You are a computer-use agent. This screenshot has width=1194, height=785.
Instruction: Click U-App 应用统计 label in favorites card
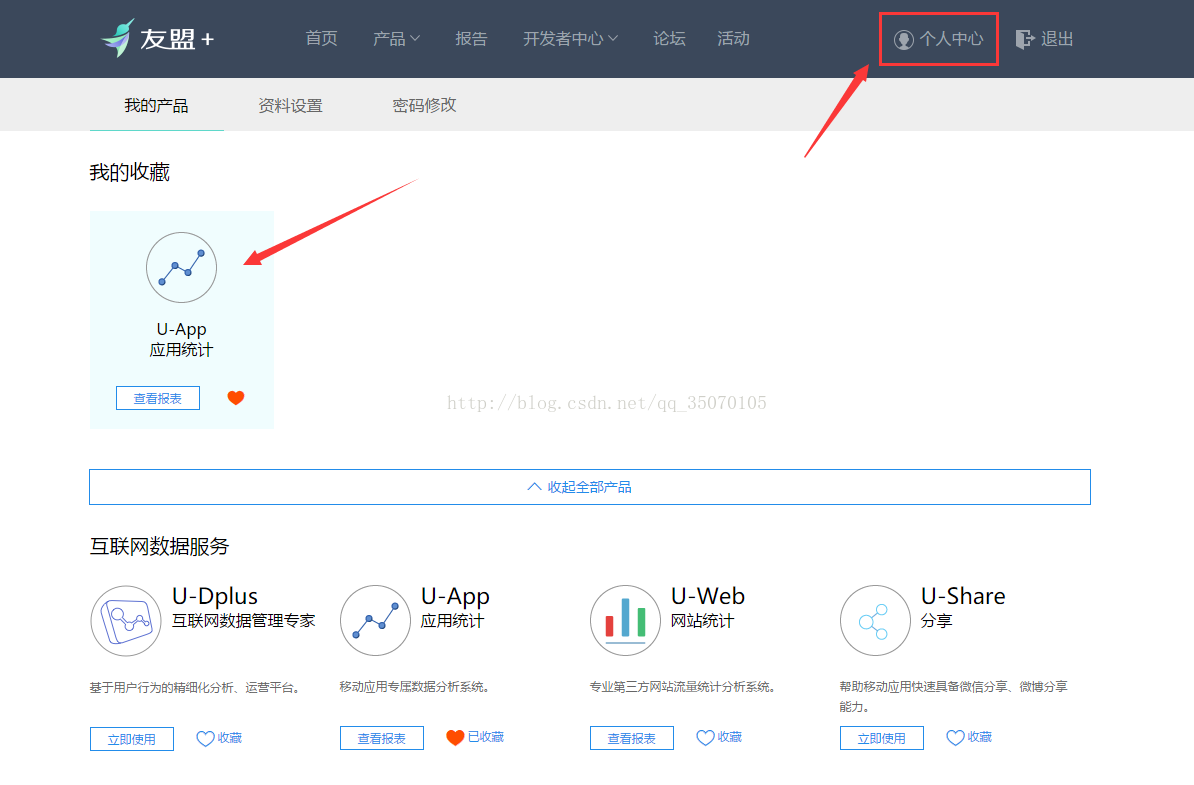181,340
